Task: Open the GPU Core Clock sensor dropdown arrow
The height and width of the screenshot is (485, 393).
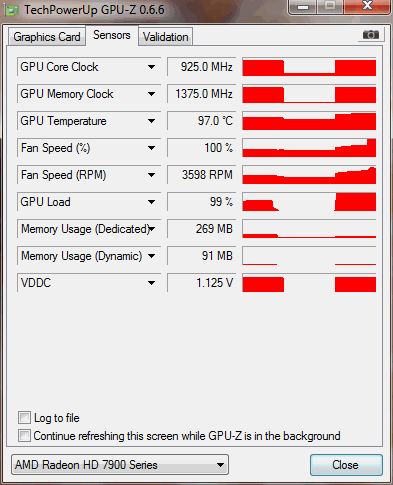Action: (x=151, y=67)
